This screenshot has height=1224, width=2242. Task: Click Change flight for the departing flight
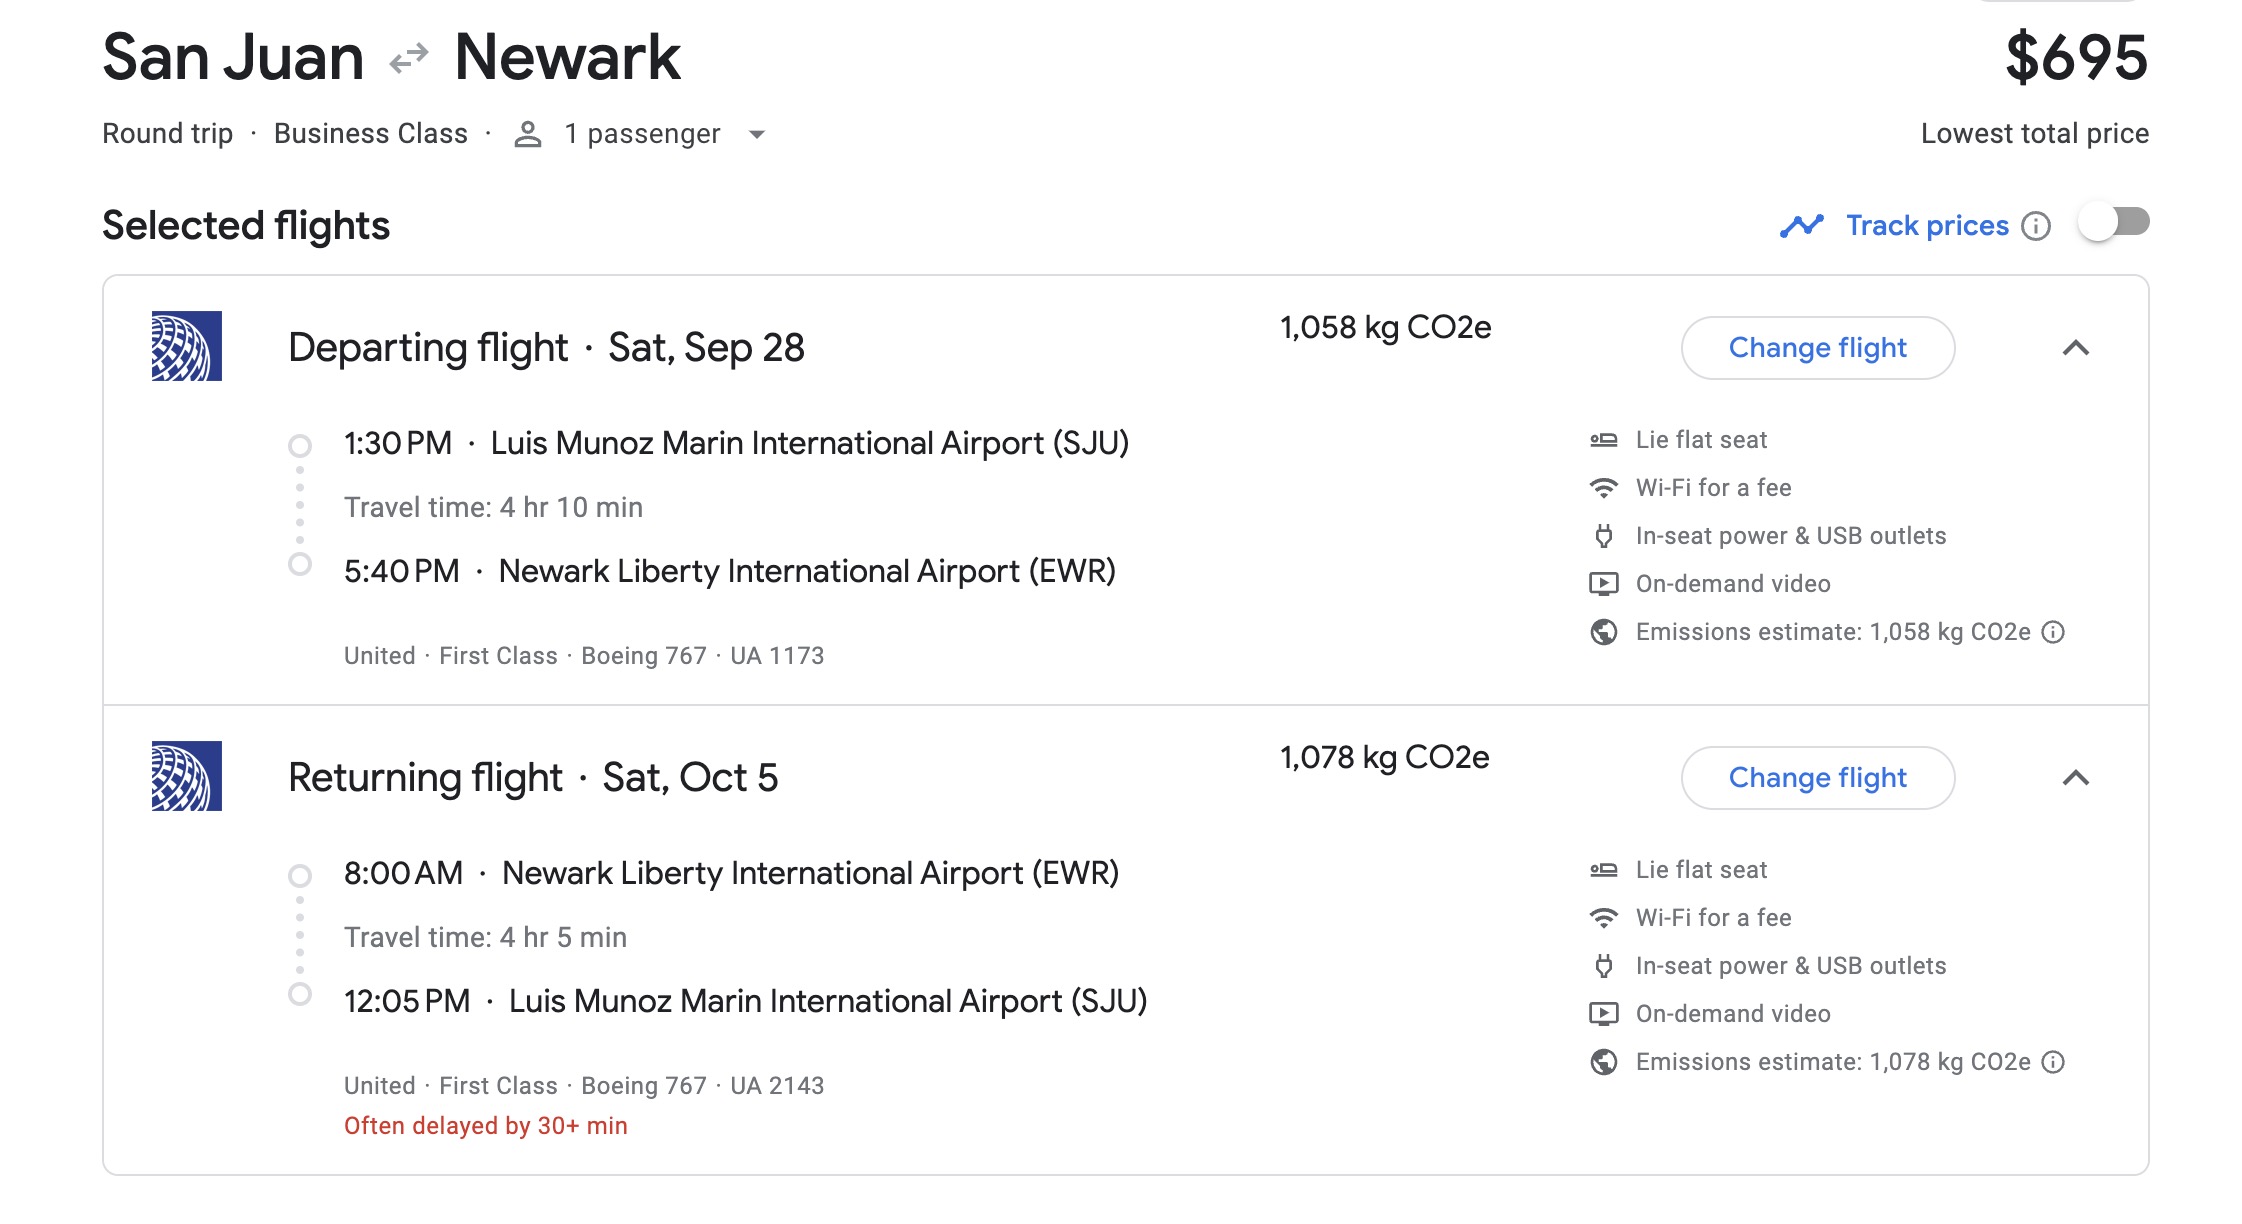pos(1817,348)
